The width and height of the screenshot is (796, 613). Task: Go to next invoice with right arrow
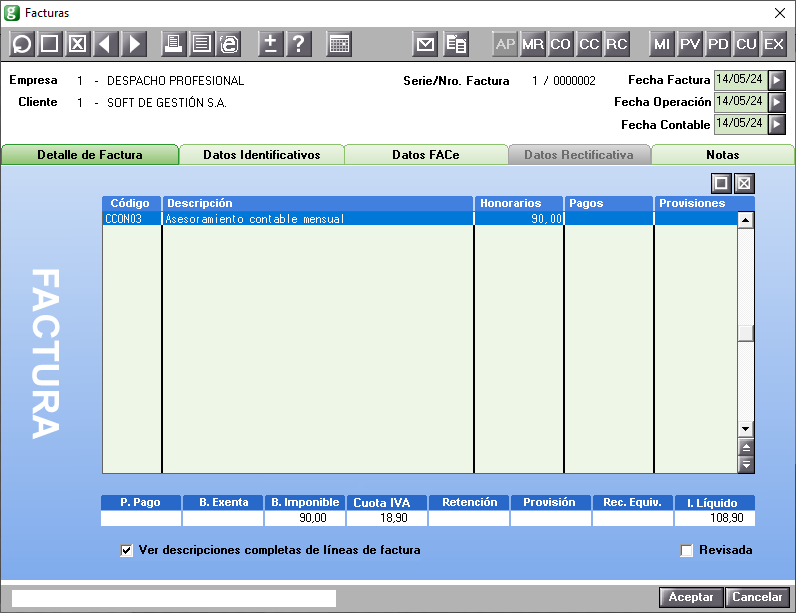pos(134,44)
